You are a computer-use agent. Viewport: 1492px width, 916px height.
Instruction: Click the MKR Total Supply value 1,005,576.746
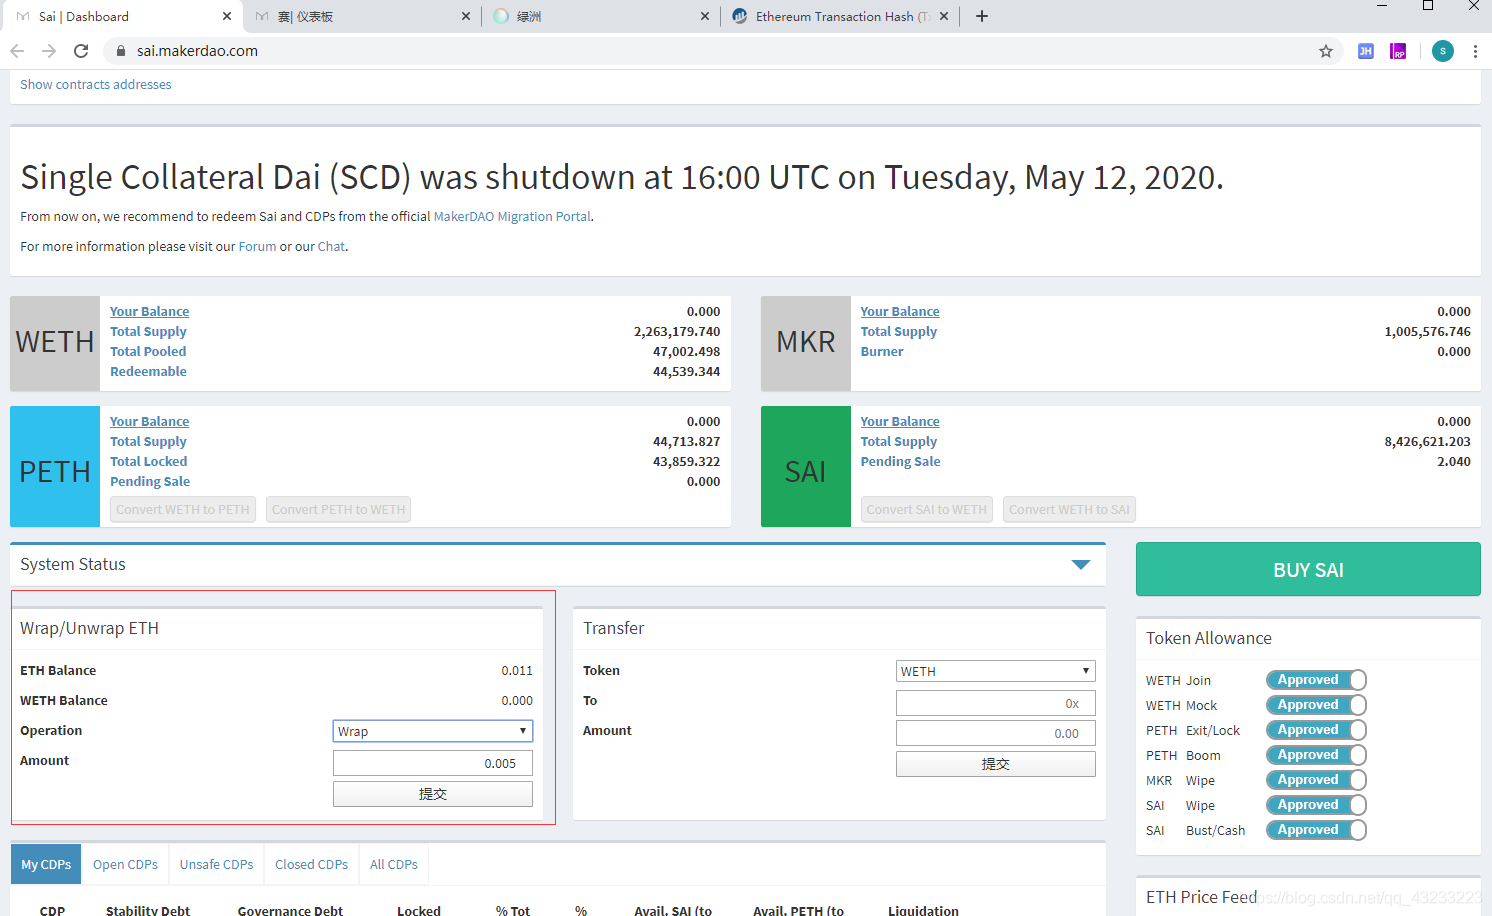click(x=1427, y=332)
